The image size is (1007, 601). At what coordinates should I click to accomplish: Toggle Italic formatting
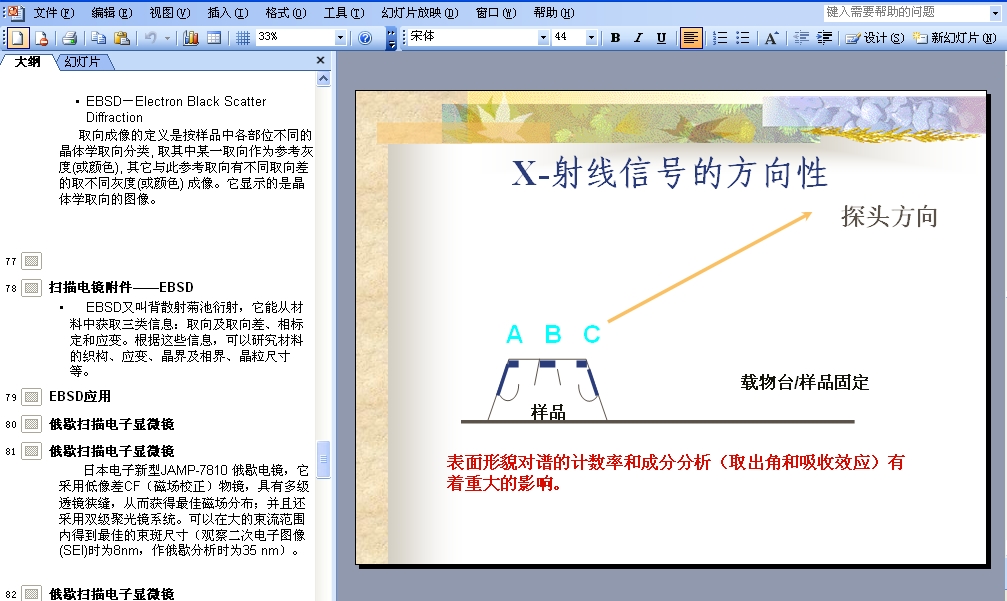pos(638,38)
